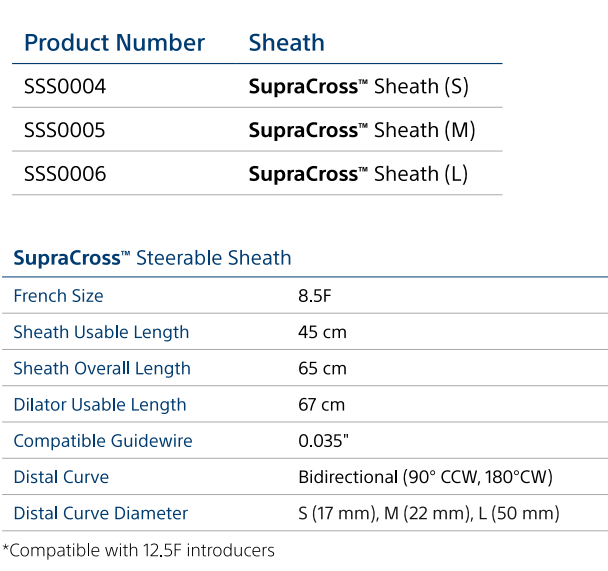Click the 45 cm value
Image resolution: width=608 pixels, height=571 pixels.
pos(322,332)
